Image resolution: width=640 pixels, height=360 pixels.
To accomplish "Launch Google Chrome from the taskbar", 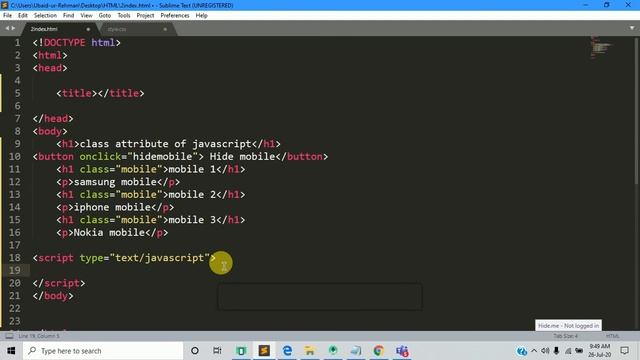I will point(379,351).
